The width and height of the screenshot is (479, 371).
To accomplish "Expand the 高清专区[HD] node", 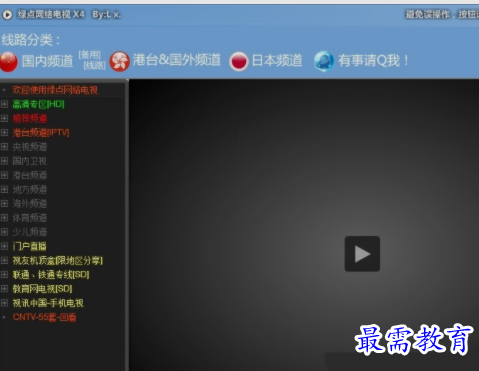I will click(x=4, y=104).
